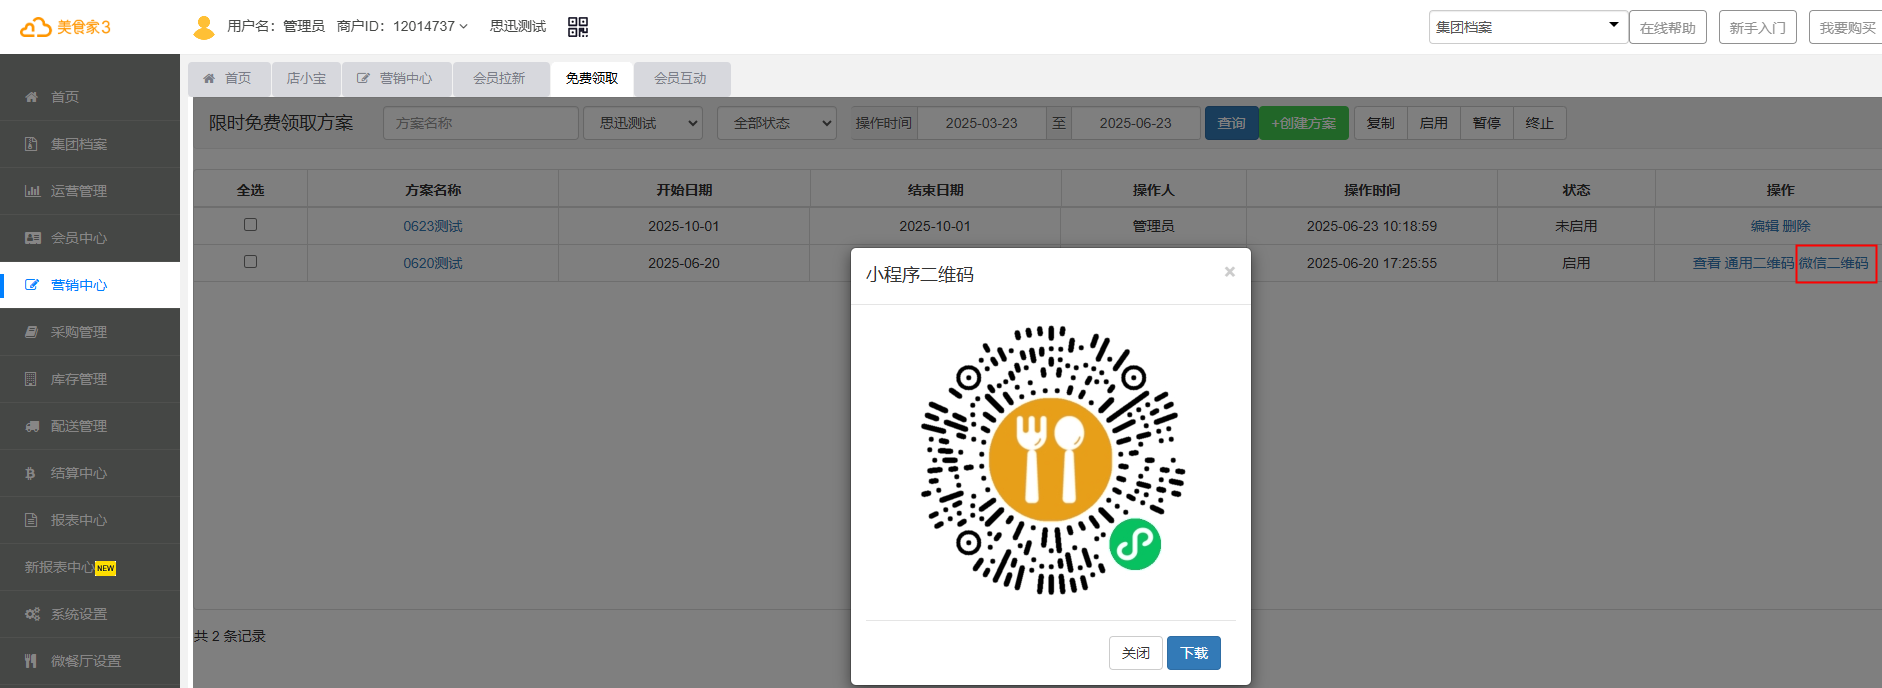Switch to the 店小宝 tab
Screen dimensions: 1882x688
click(x=306, y=78)
